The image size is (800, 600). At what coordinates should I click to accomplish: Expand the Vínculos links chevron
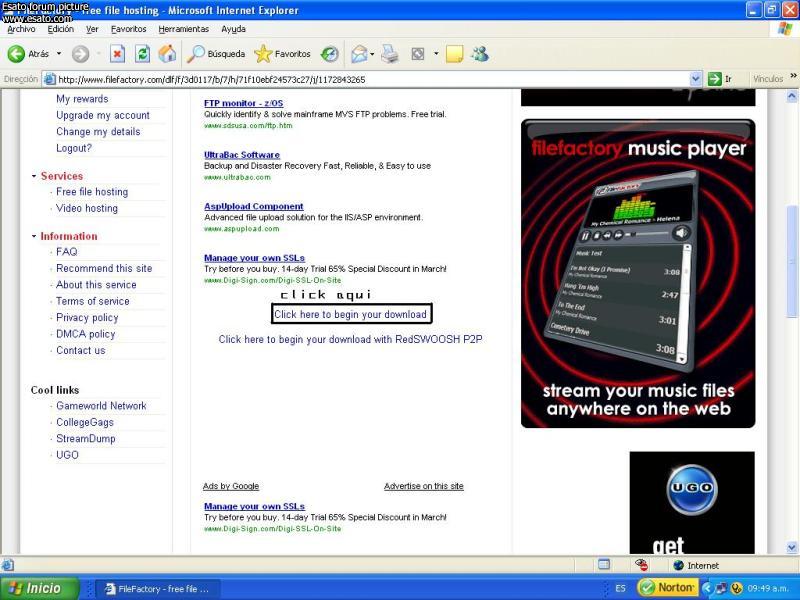[x=793, y=76]
